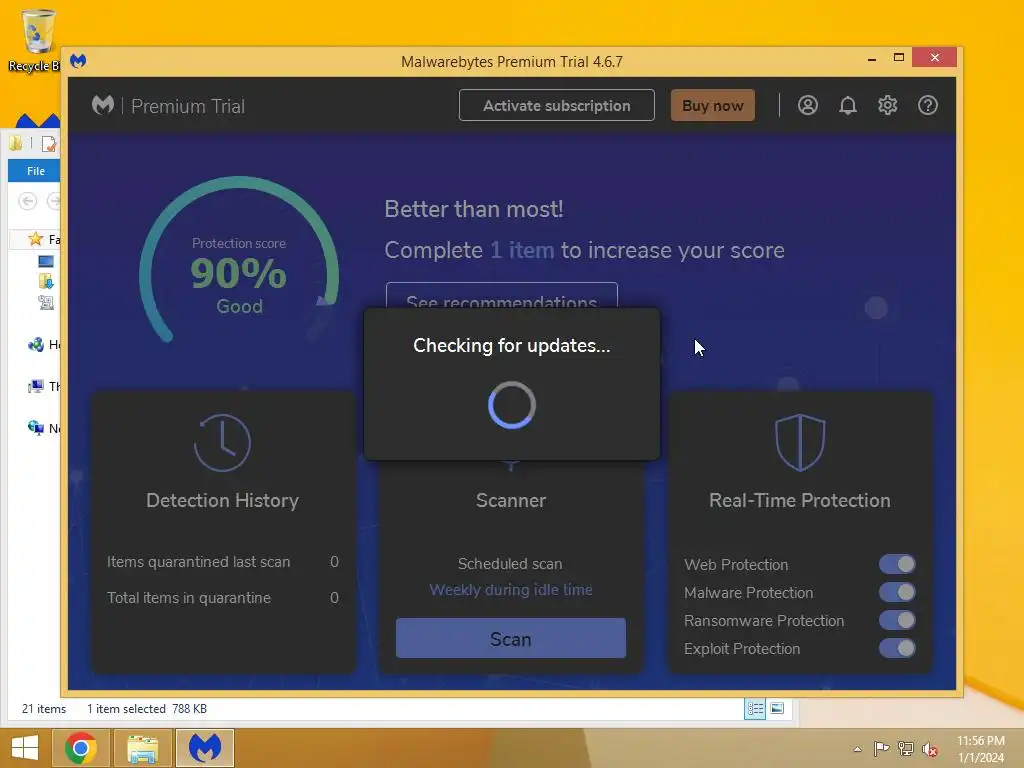Viewport: 1024px width, 768px height.
Task: Open the help question mark icon
Action: [927, 105]
